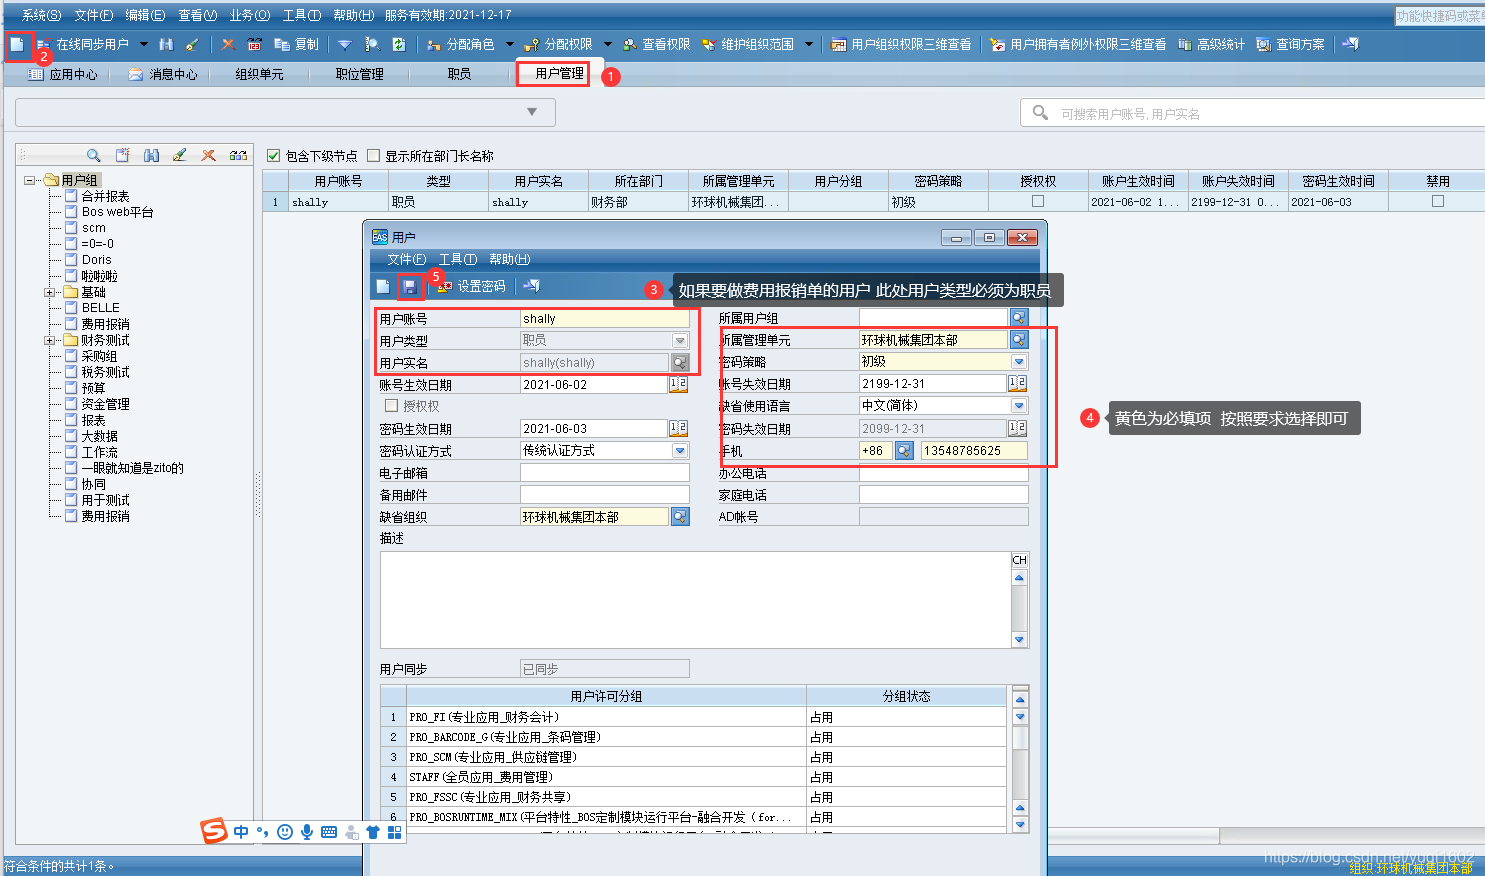The width and height of the screenshot is (1485, 876).
Task: Toggle 授权权 checkbox in shally table row
Action: point(1038,201)
